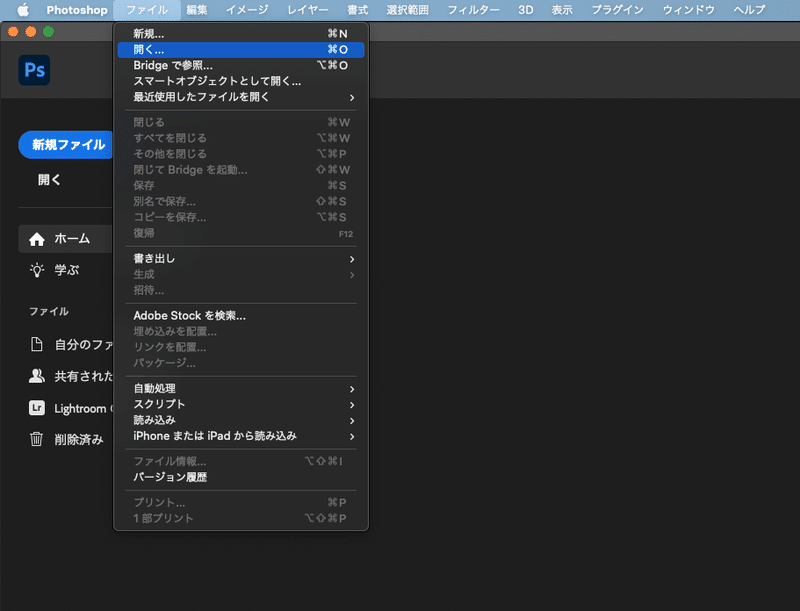
Task: Click the Home house icon in sidebar
Action: 37,239
